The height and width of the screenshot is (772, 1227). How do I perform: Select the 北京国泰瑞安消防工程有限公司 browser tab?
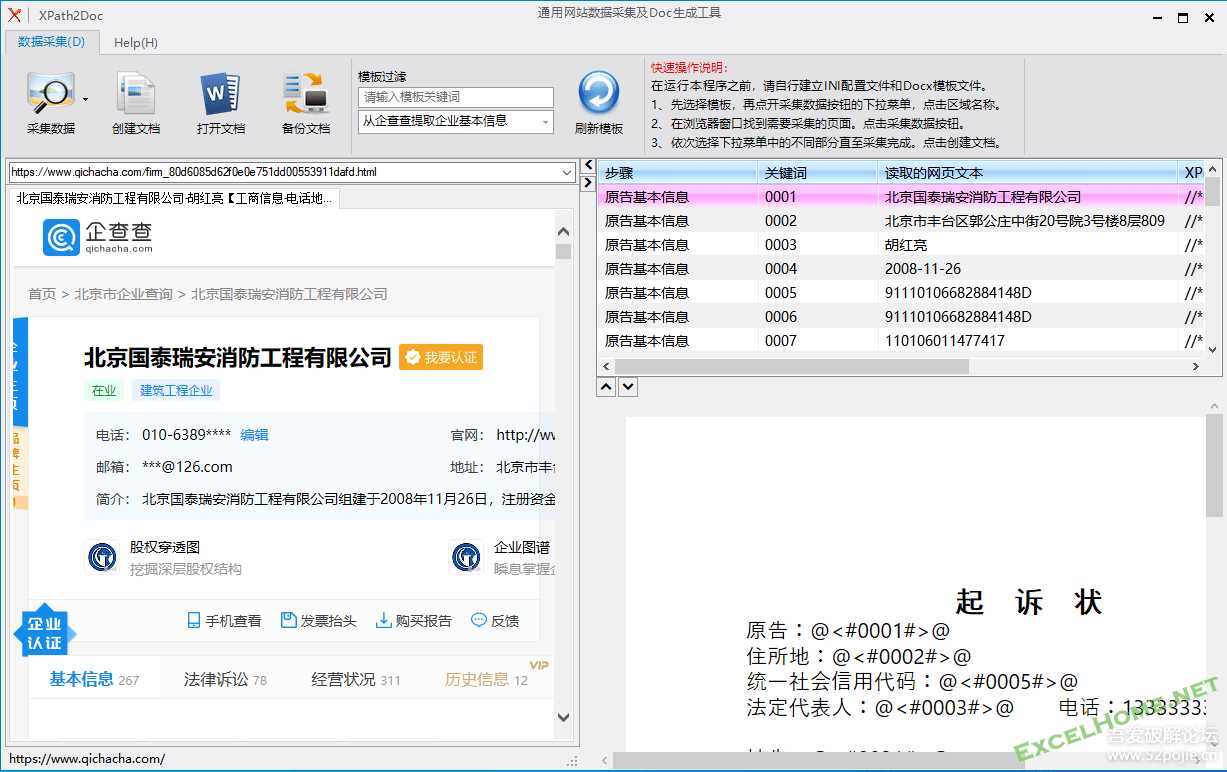[x=174, y=199]
